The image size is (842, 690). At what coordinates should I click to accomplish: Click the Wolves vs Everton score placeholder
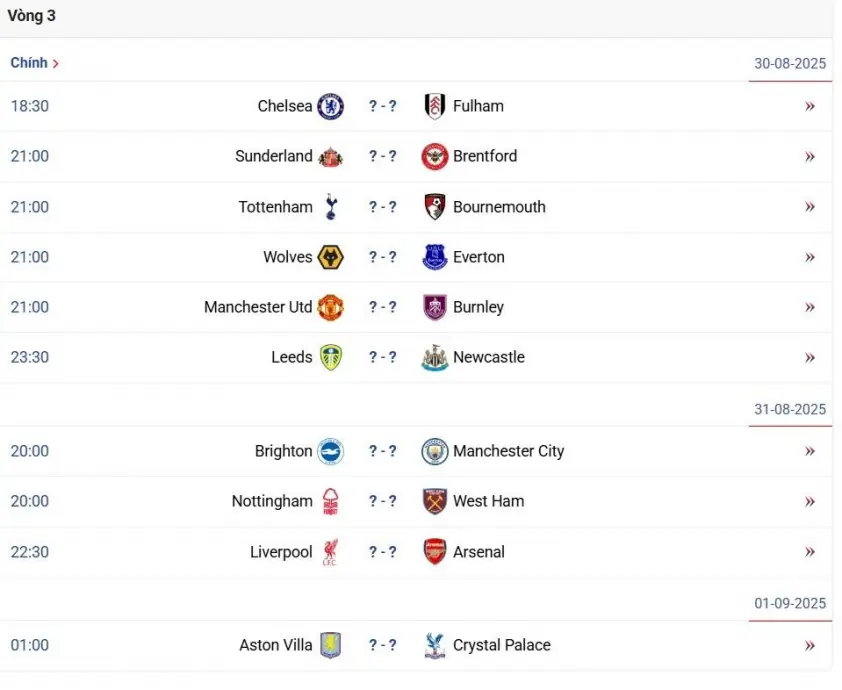pos(383,257)
